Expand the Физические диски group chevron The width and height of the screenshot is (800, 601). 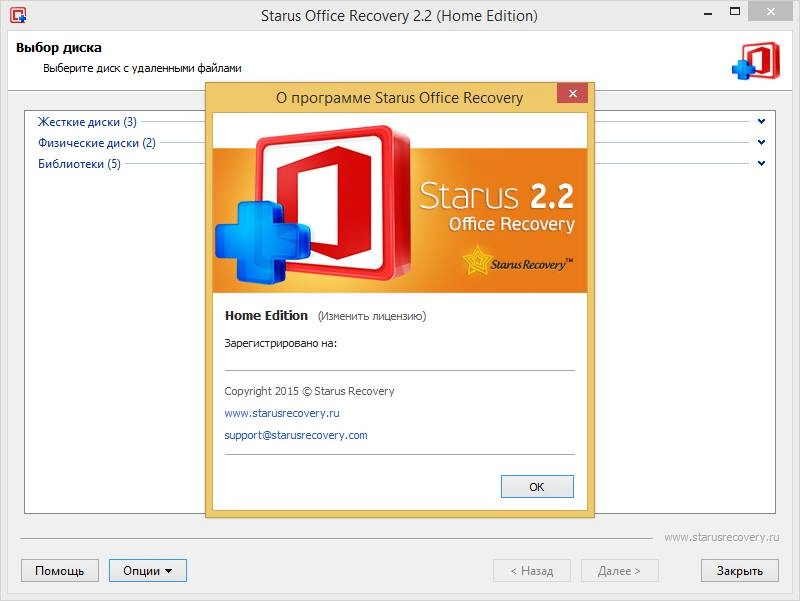click(x=761, y=142)
